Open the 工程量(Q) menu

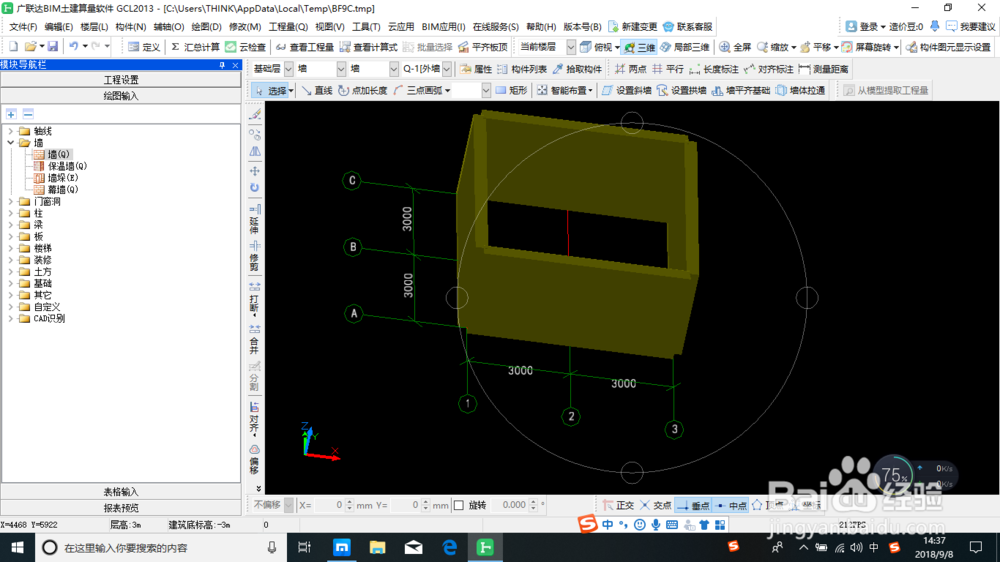coord(288,27)
